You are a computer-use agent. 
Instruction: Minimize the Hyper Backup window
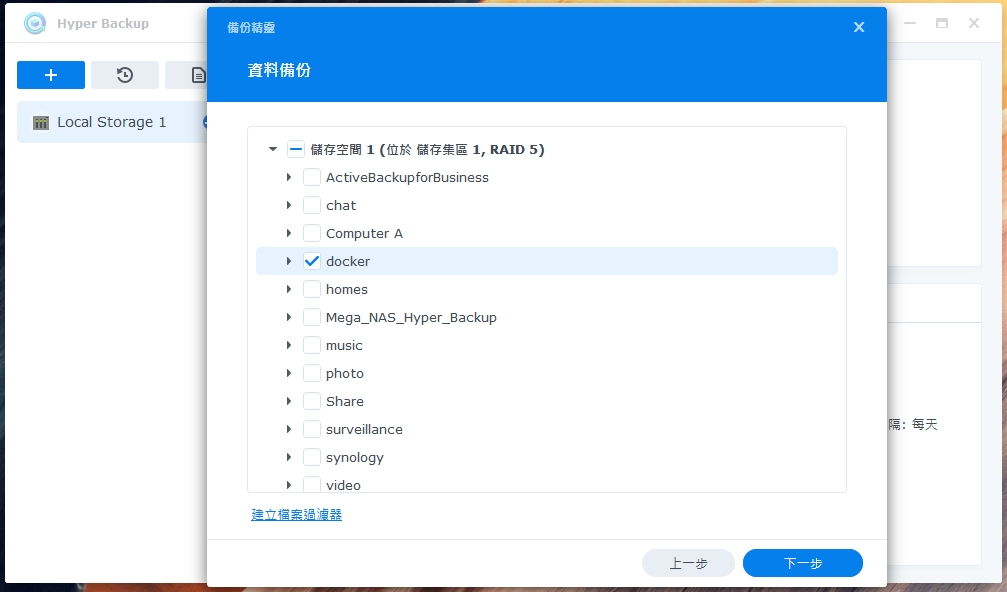(910, 23)
